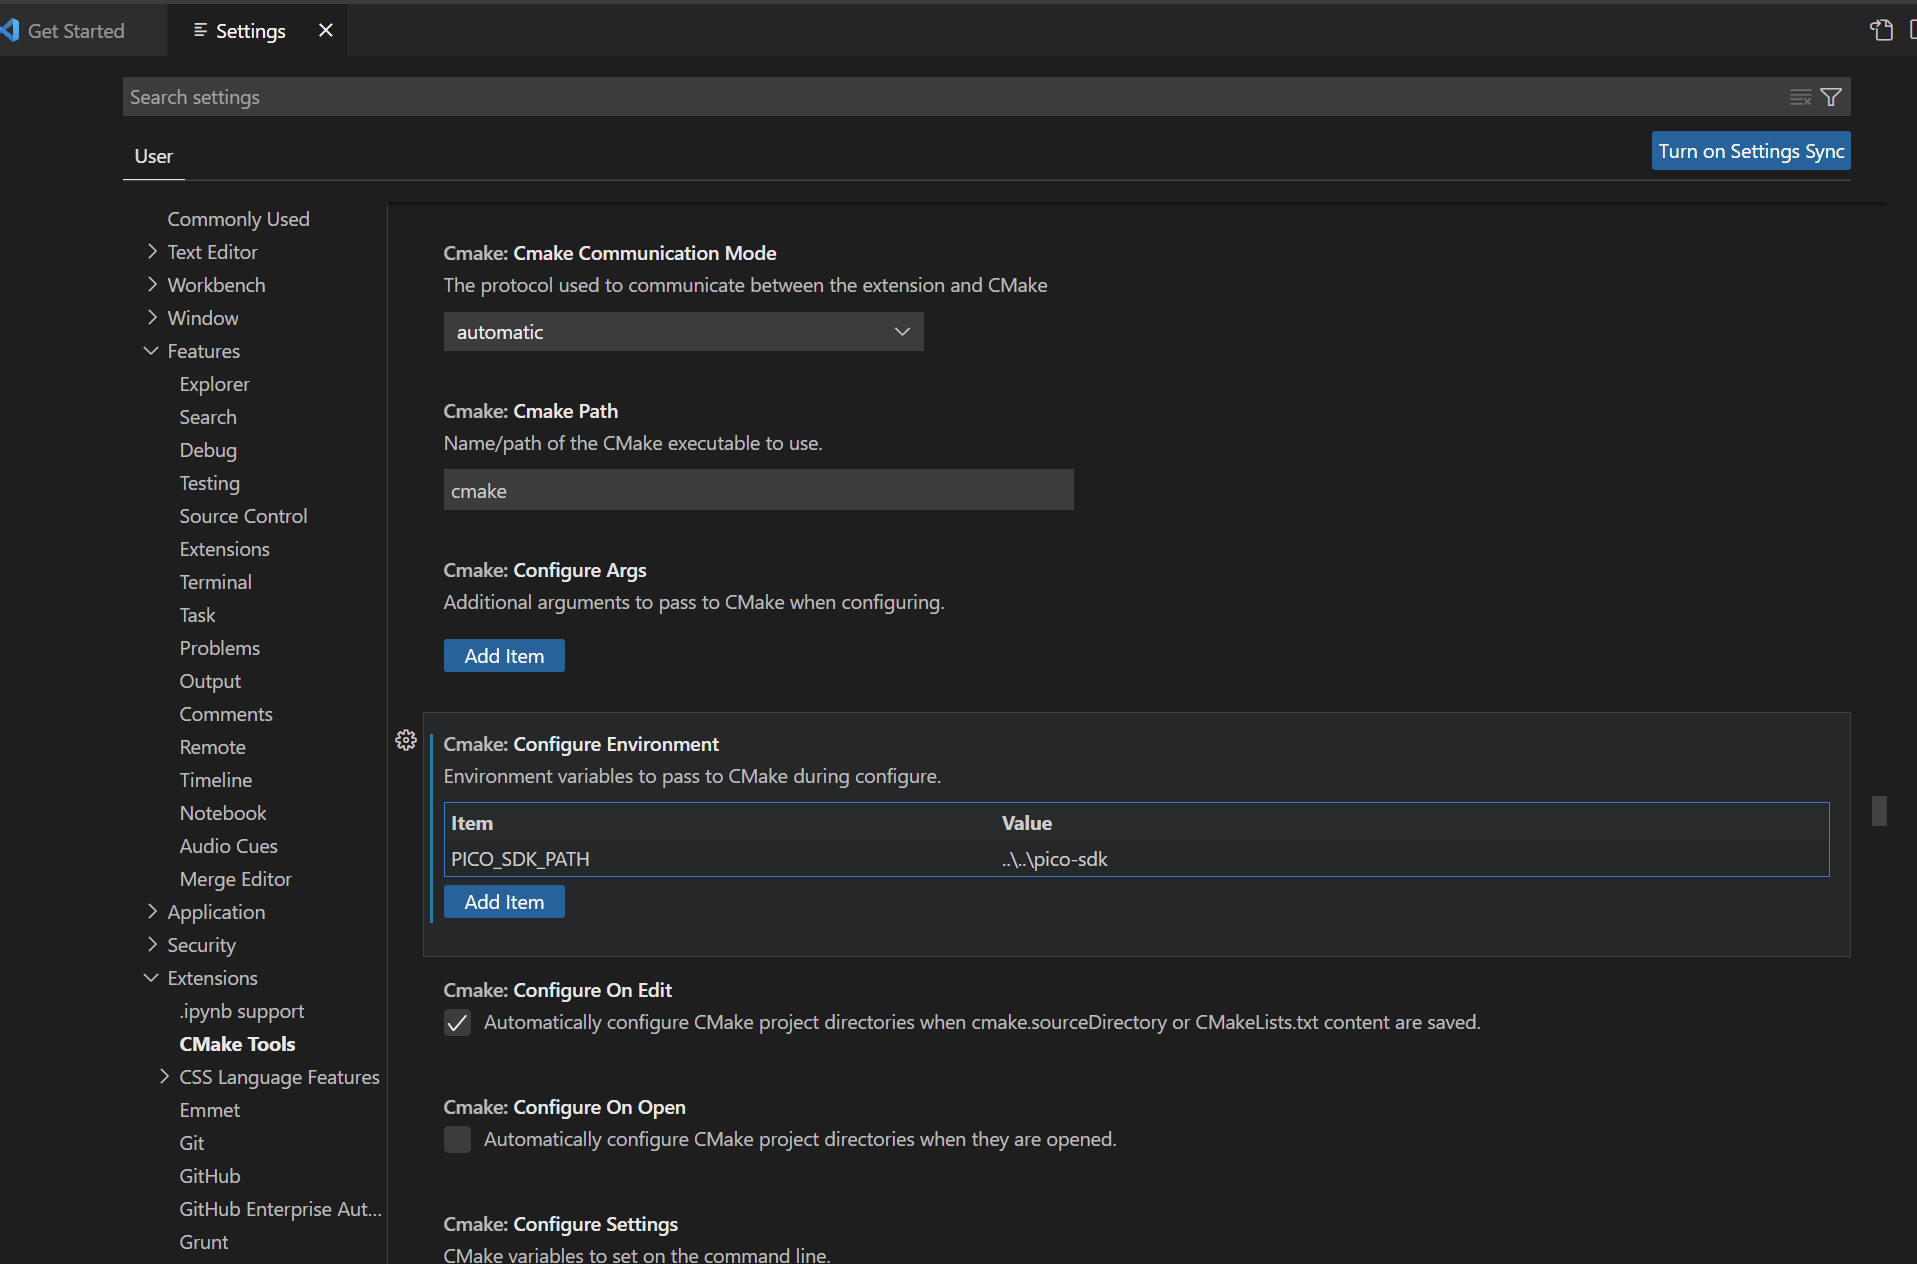Expand the Security section
The width and height of the screenshot is (1917, 1264).
(152, 944)
